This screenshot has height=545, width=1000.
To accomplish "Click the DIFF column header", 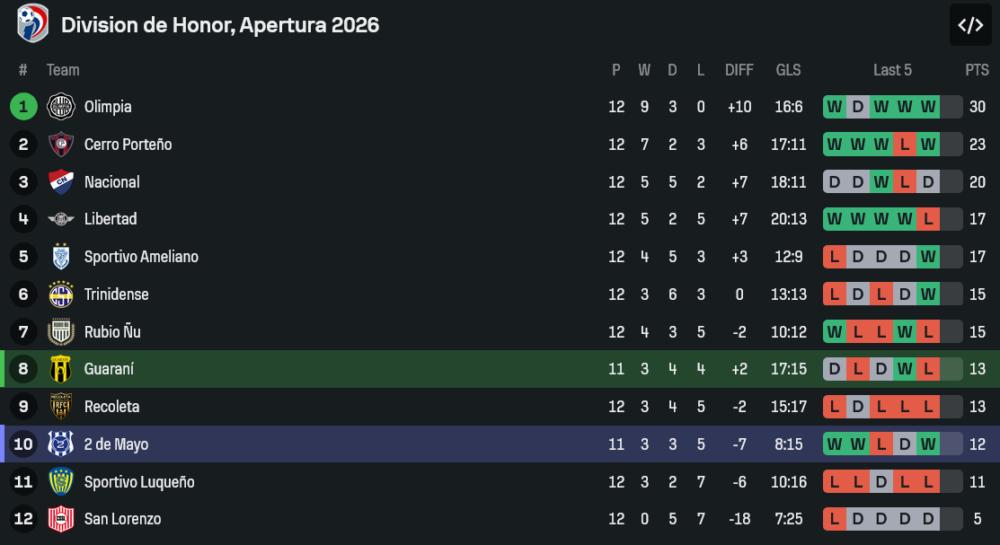I will [x=739, y=70].
